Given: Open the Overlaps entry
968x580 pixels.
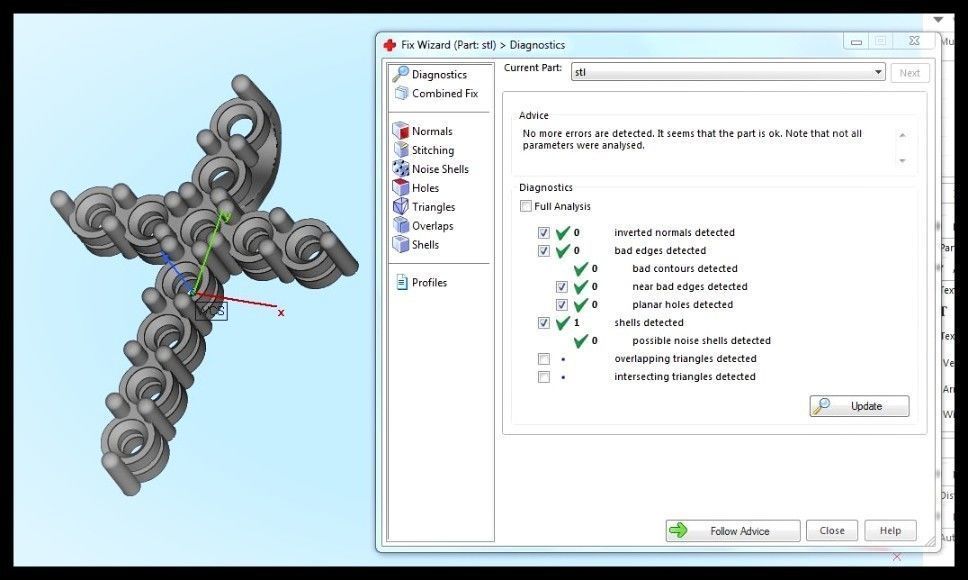Looking at the screenshot, I should [433, 226].
